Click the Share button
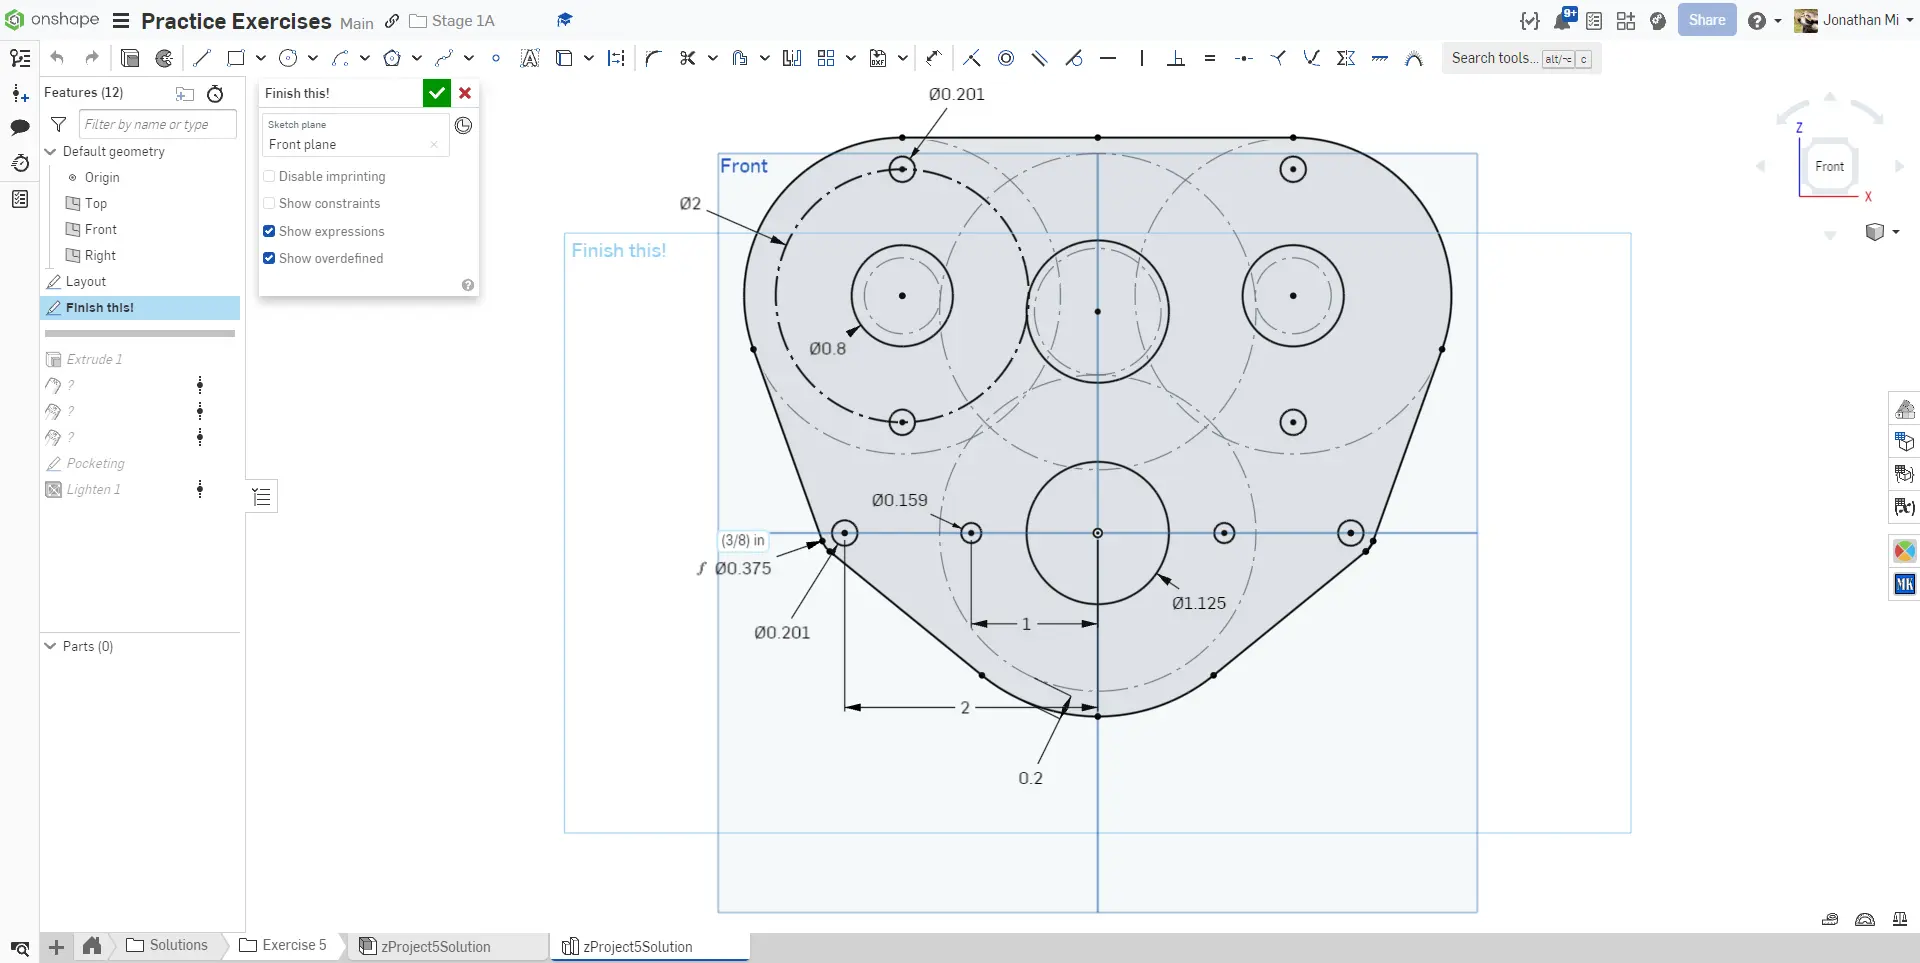Screen dimensions: 1920x963 (1706, 20)
